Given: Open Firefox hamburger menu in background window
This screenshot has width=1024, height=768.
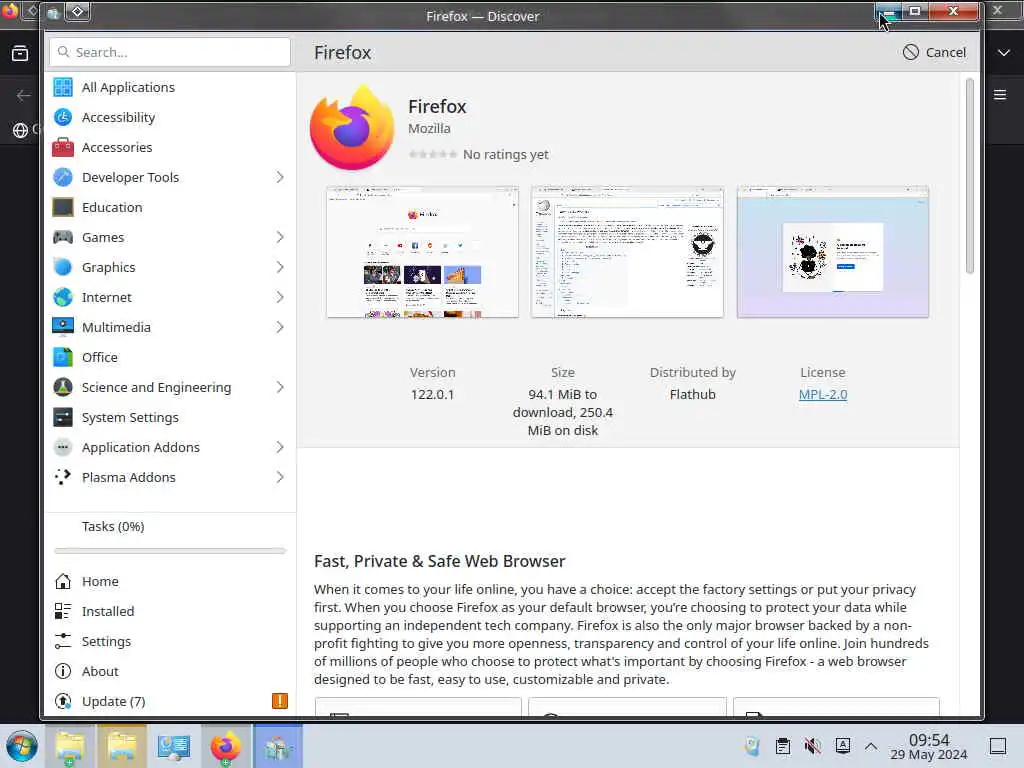Looking at the screenshot, I should [x=1000, y=95].
